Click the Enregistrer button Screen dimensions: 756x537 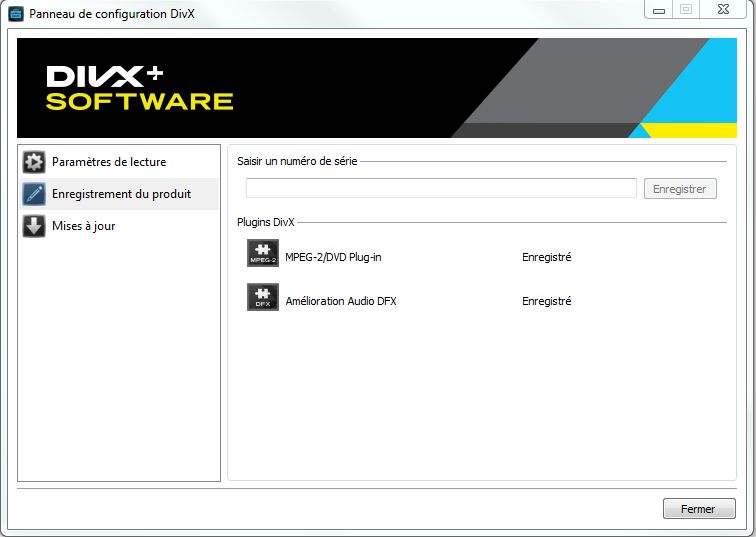click(680, 189)
